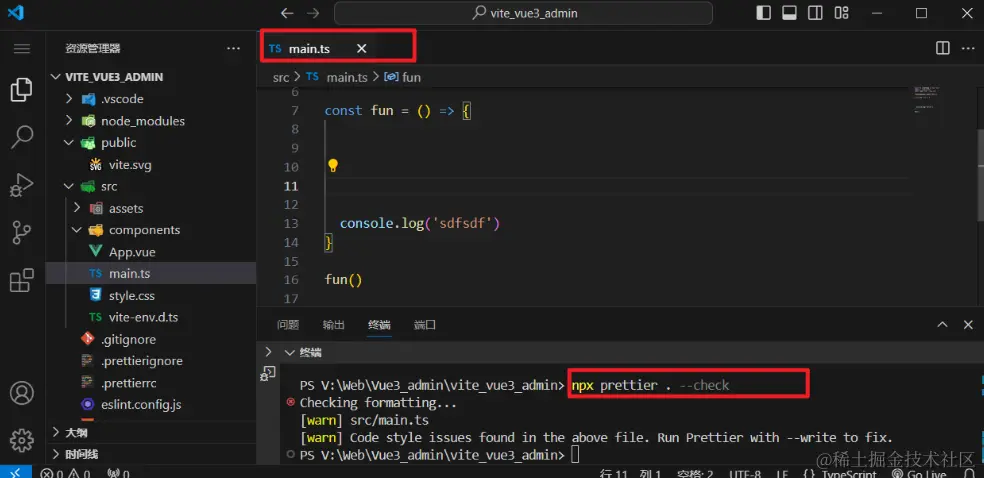Open the Search view in activity bar

coord(21,137)
